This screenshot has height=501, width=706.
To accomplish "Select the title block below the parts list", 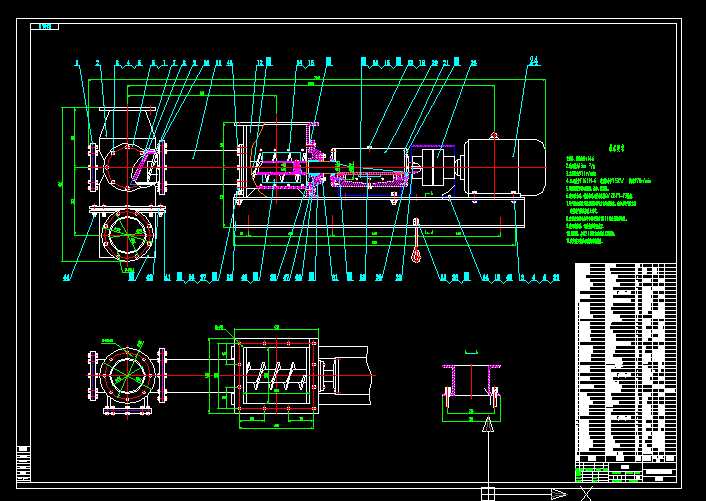I will [x=626, y=472].
